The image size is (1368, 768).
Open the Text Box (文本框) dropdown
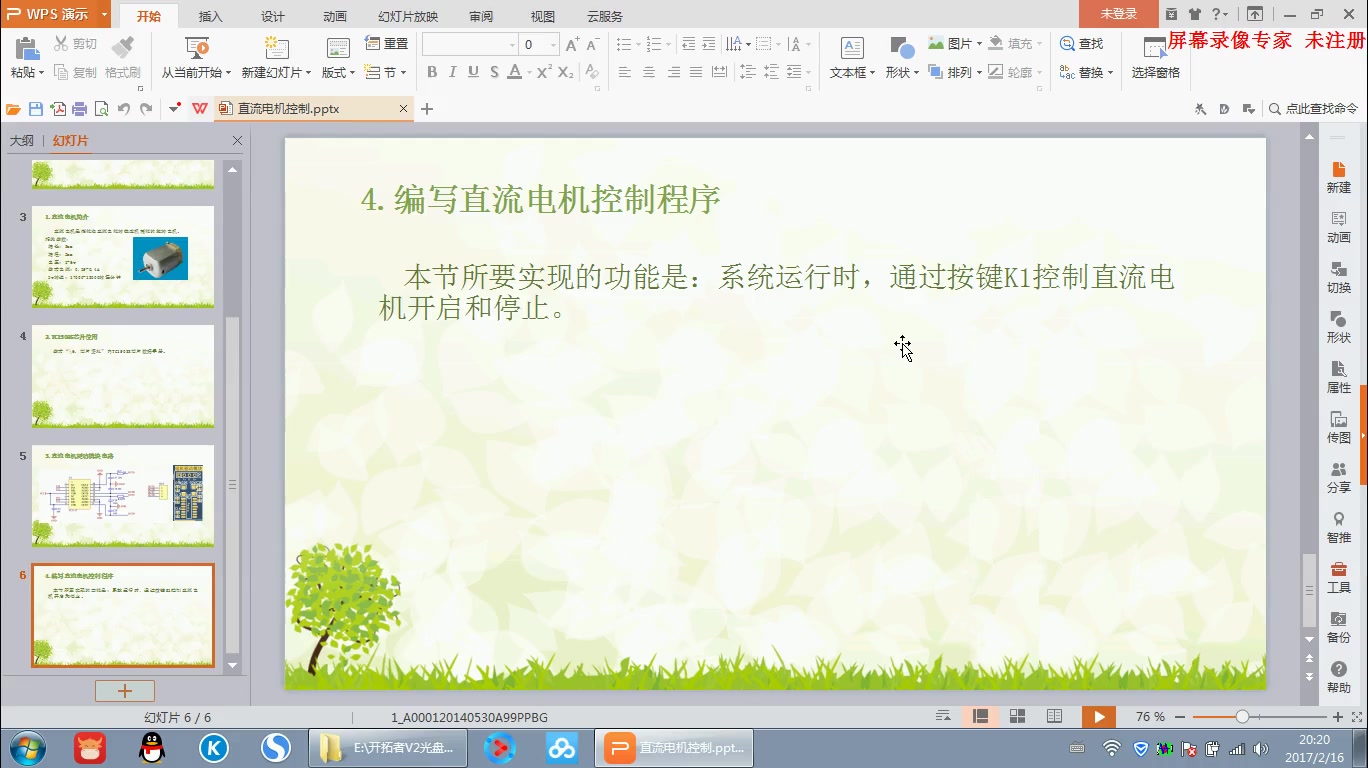(x=852, y=72)
